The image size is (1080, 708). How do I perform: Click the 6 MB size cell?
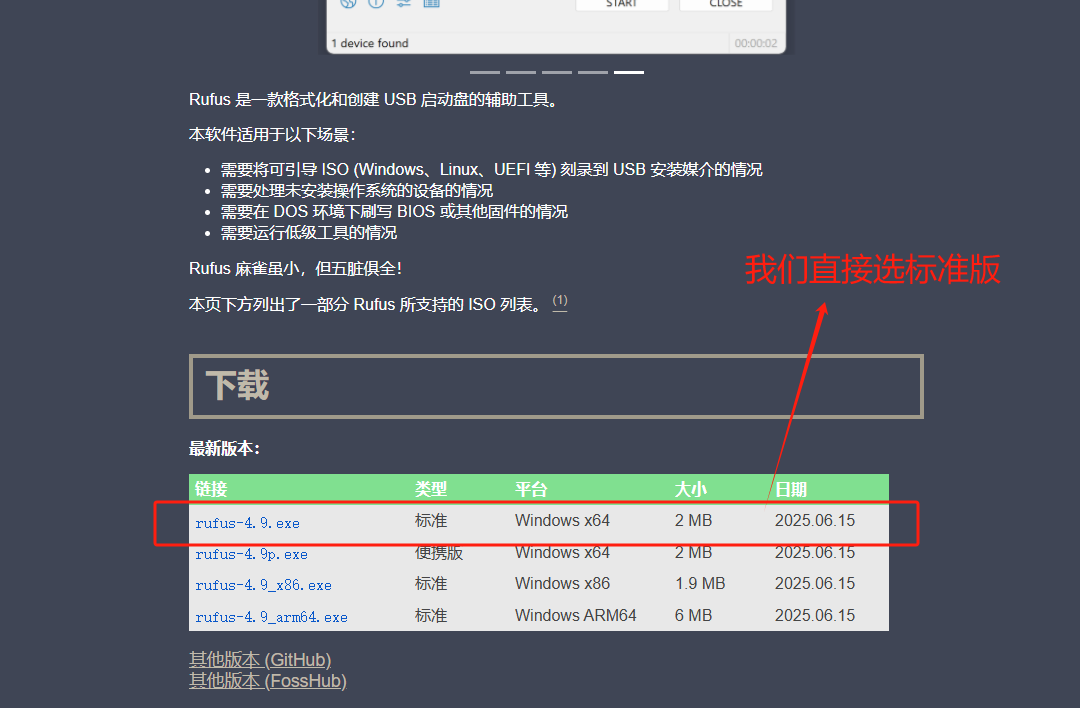[693, 615]
